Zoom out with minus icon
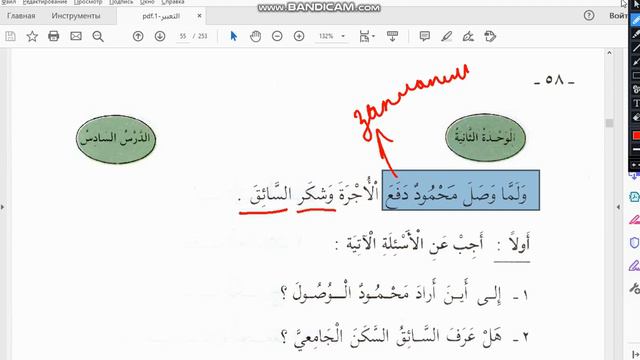The height and width of the screenshot is (360, 640). point(277,36)
